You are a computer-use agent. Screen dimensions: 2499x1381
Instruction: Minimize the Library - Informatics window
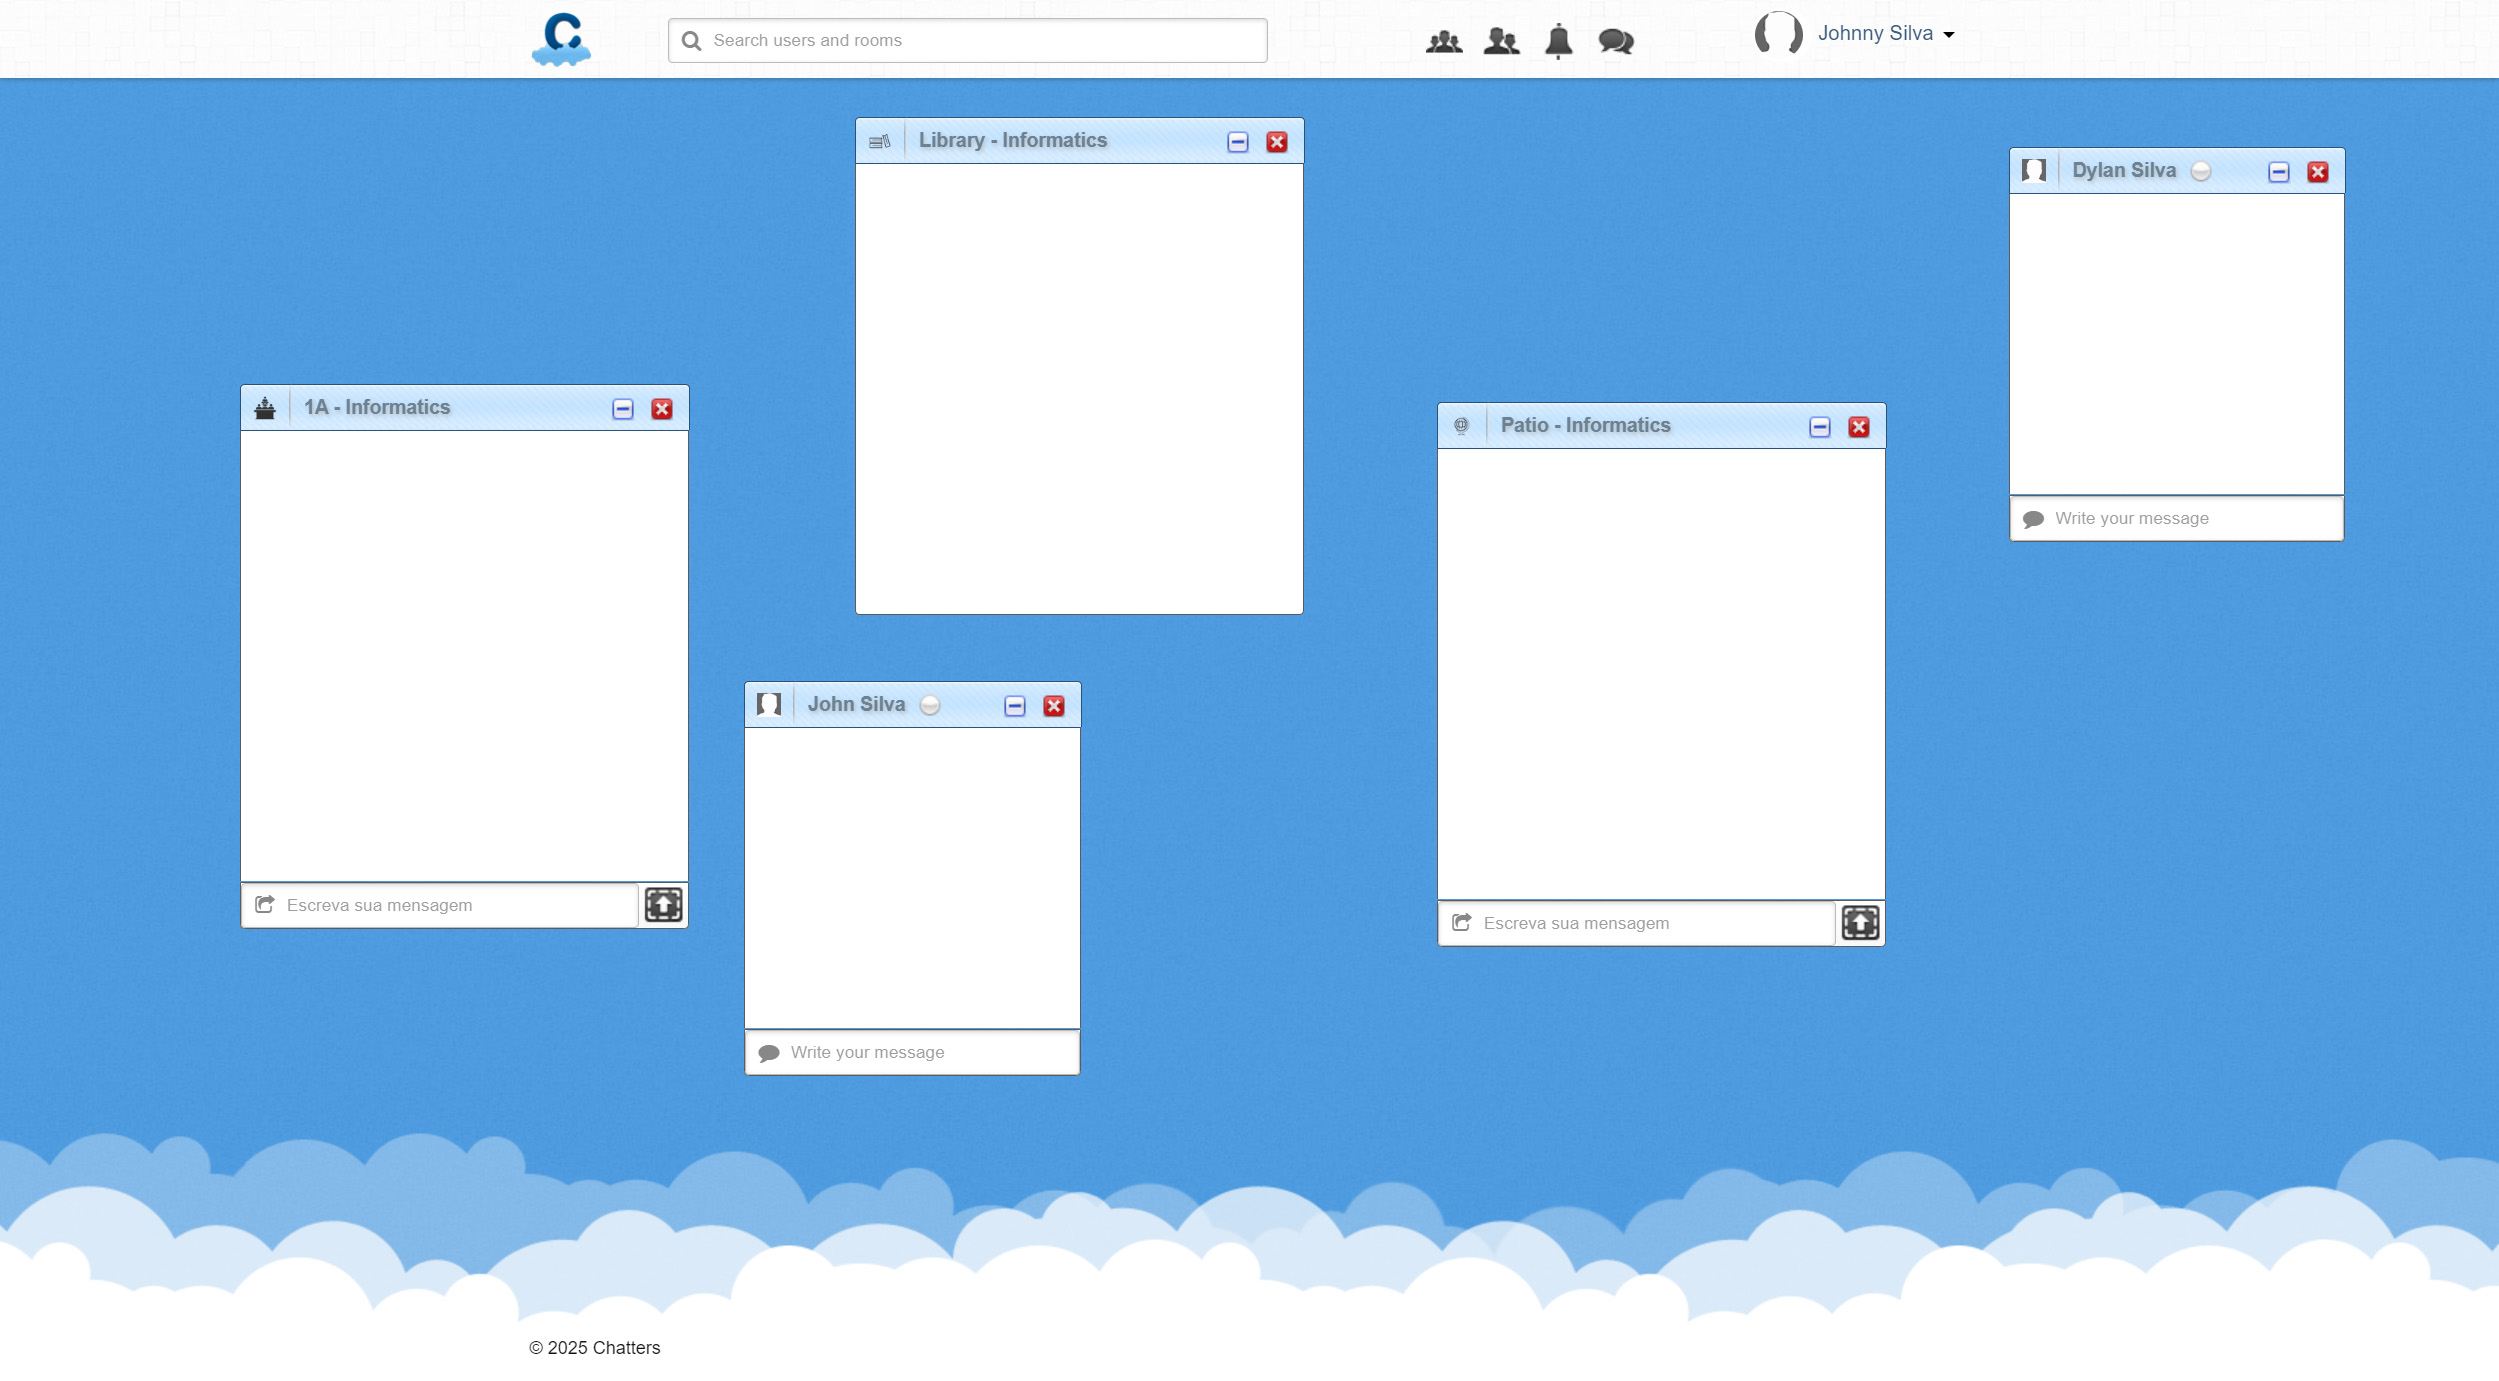pyautogui.click(x=1237, y=142)
